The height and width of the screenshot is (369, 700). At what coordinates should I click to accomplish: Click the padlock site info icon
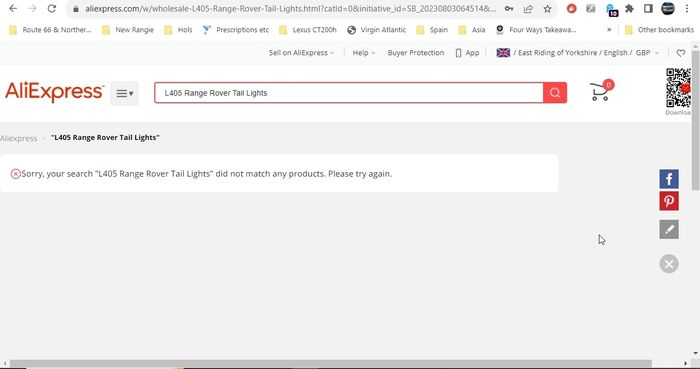point(75,9)
